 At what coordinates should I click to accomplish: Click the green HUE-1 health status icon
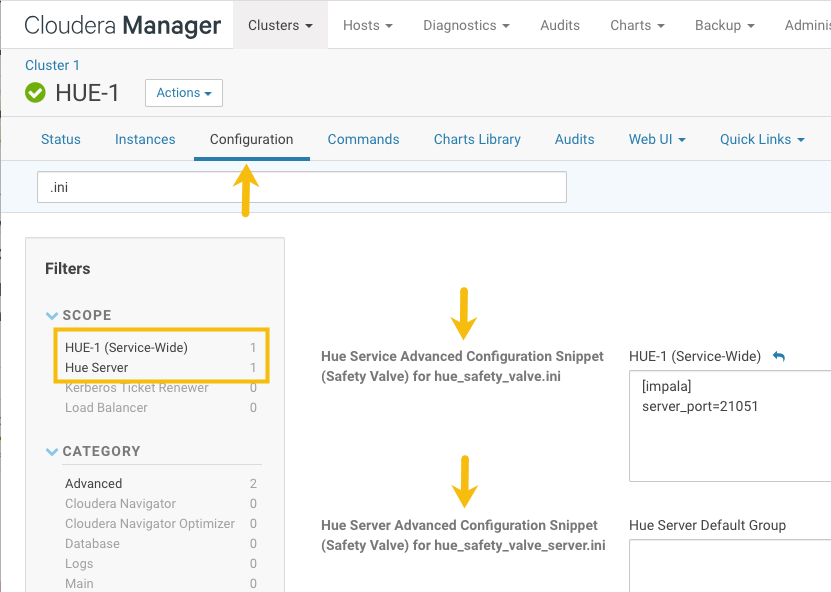tap(36, 93)
